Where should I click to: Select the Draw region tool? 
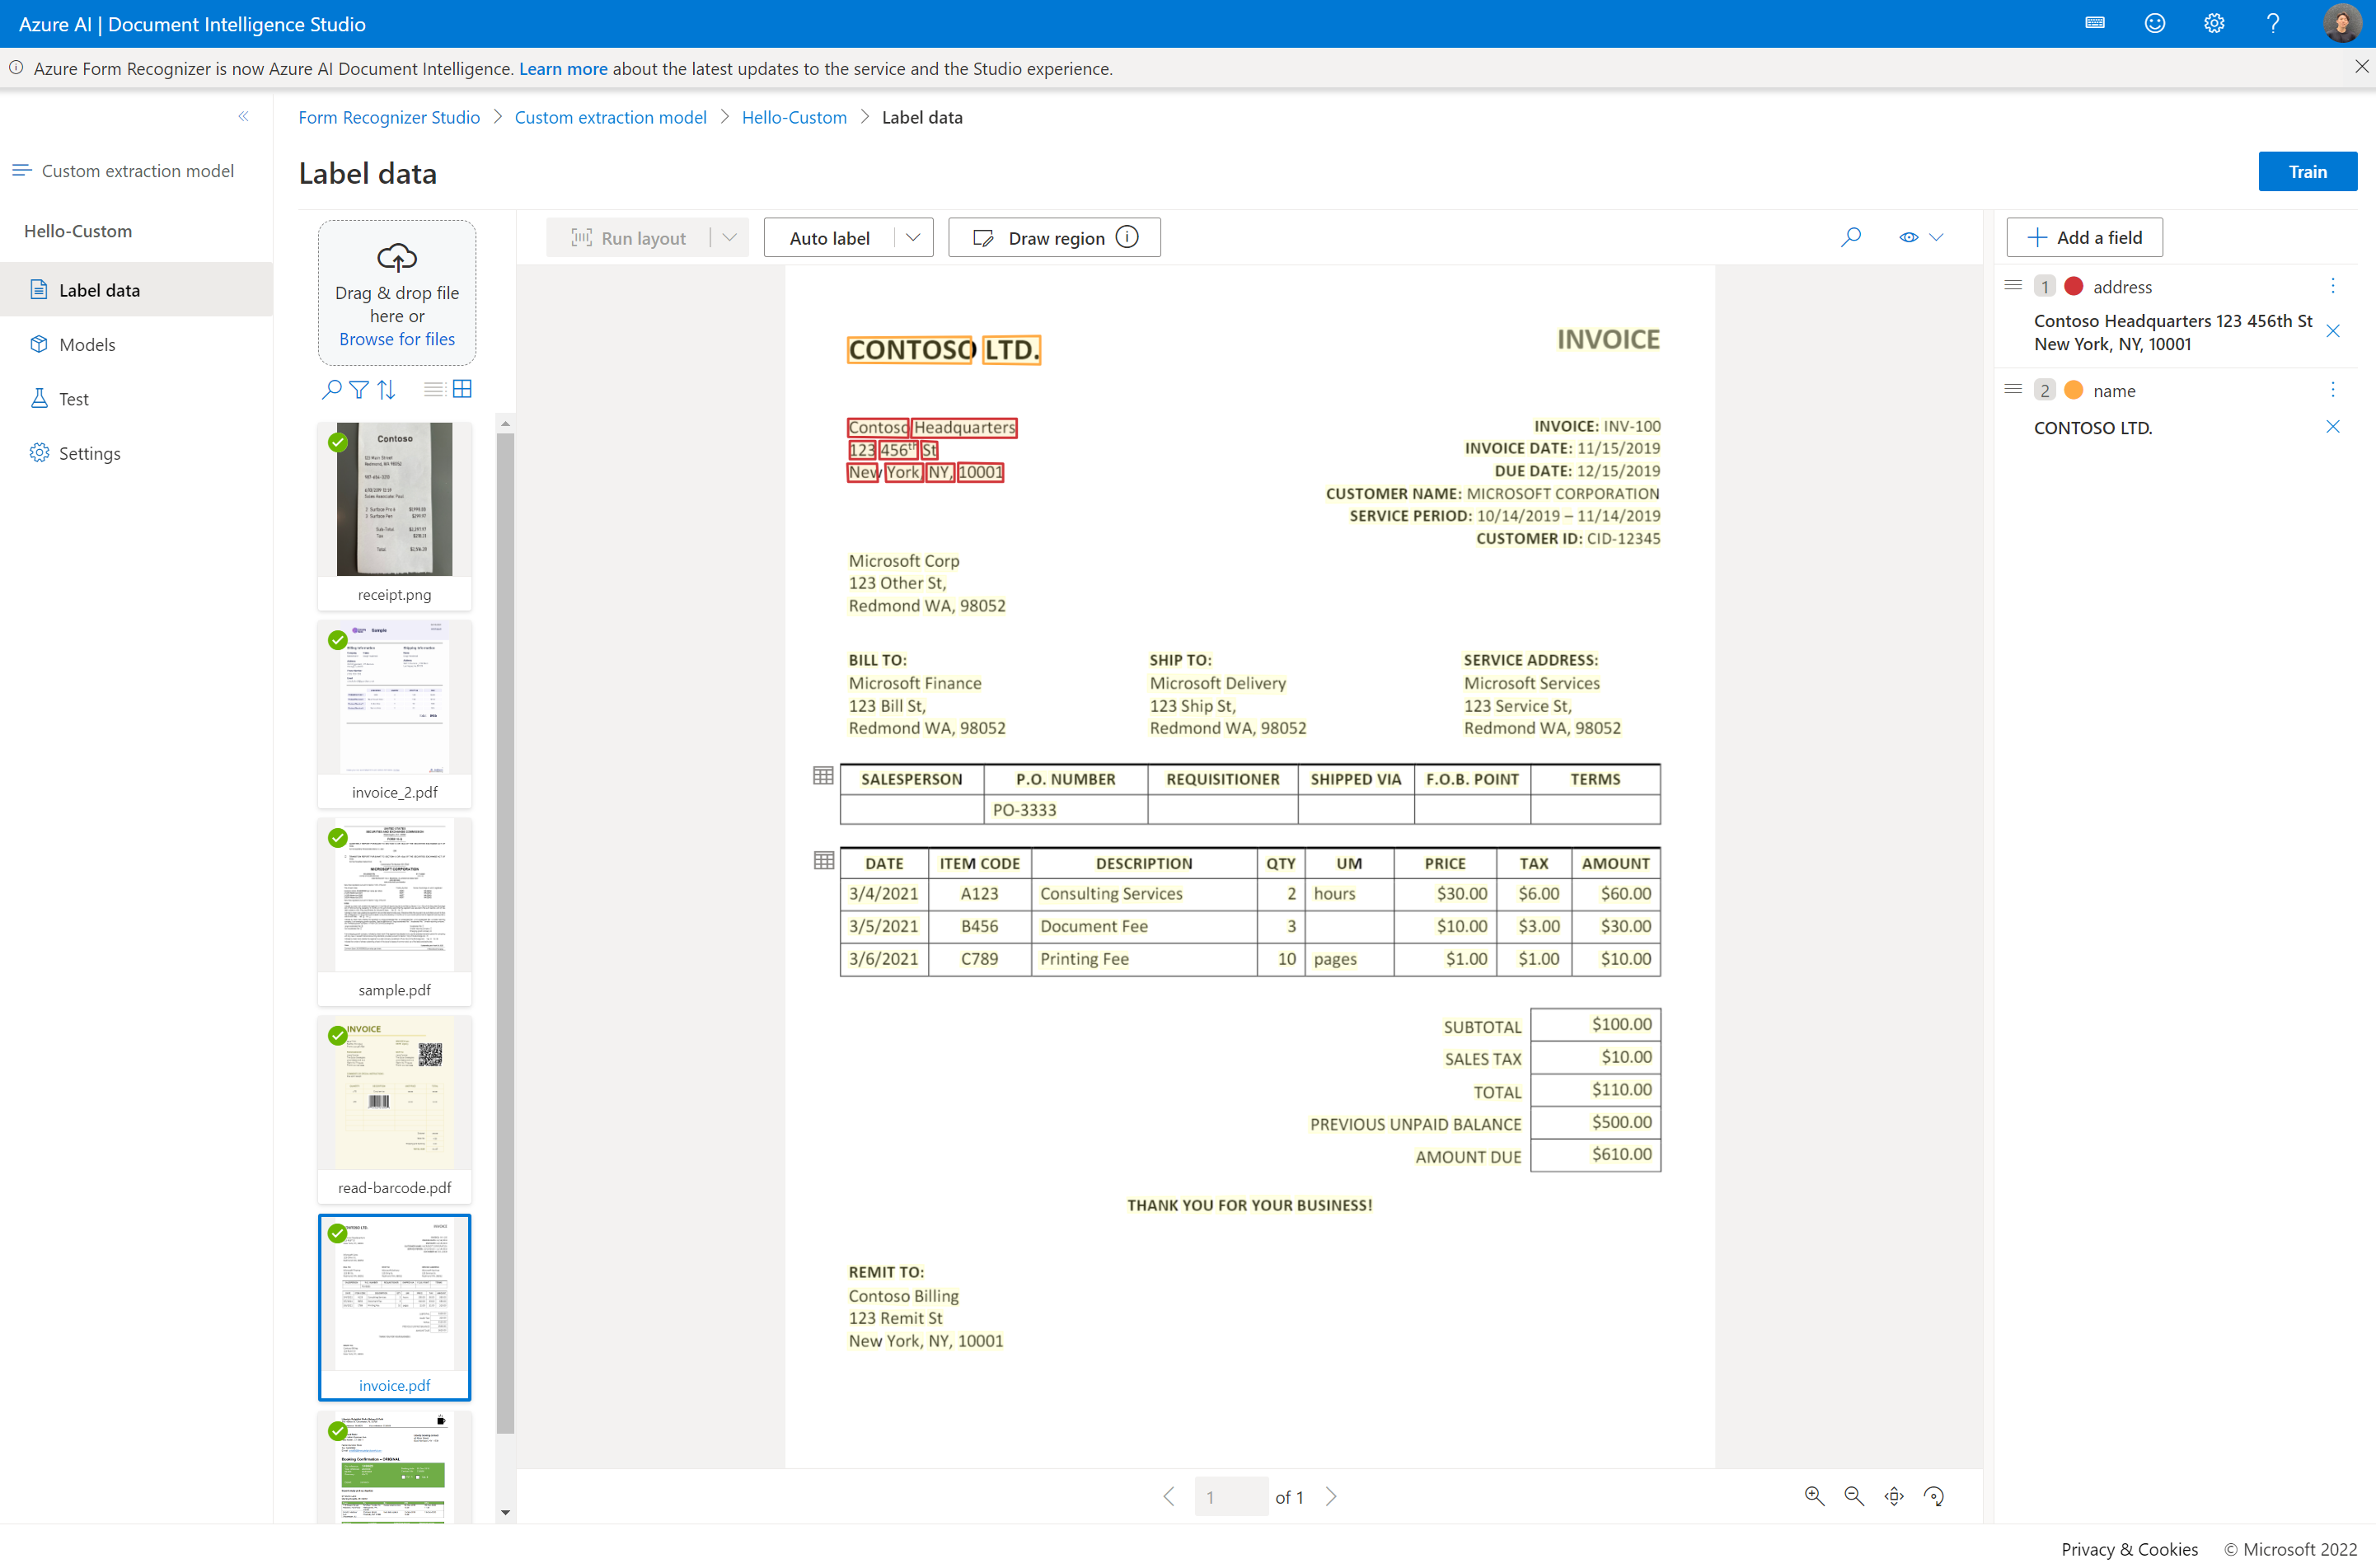1050,236
